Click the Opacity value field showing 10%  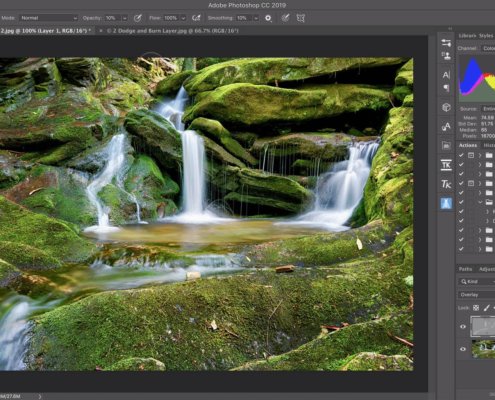point(112,18)
